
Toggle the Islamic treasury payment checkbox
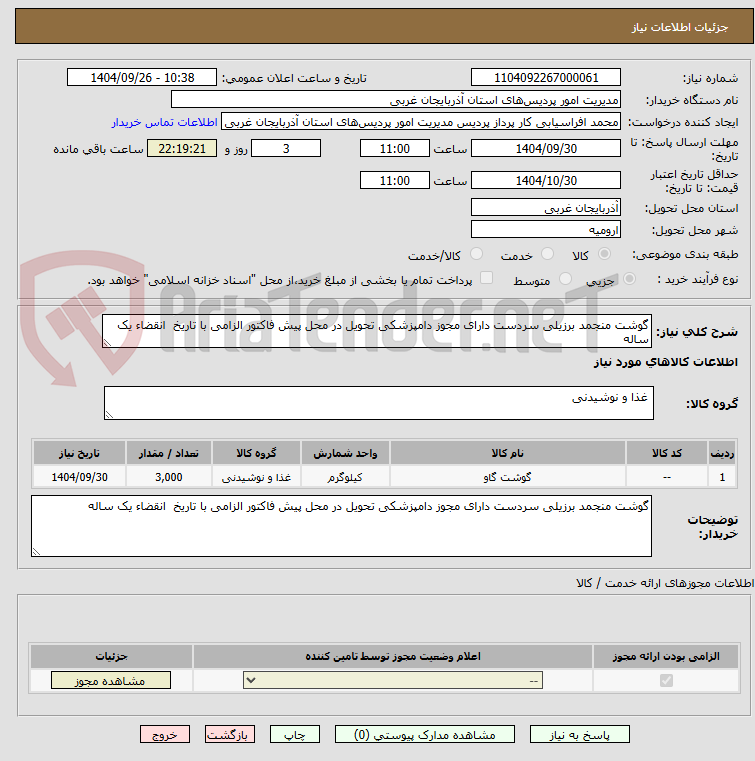(486, 278)
